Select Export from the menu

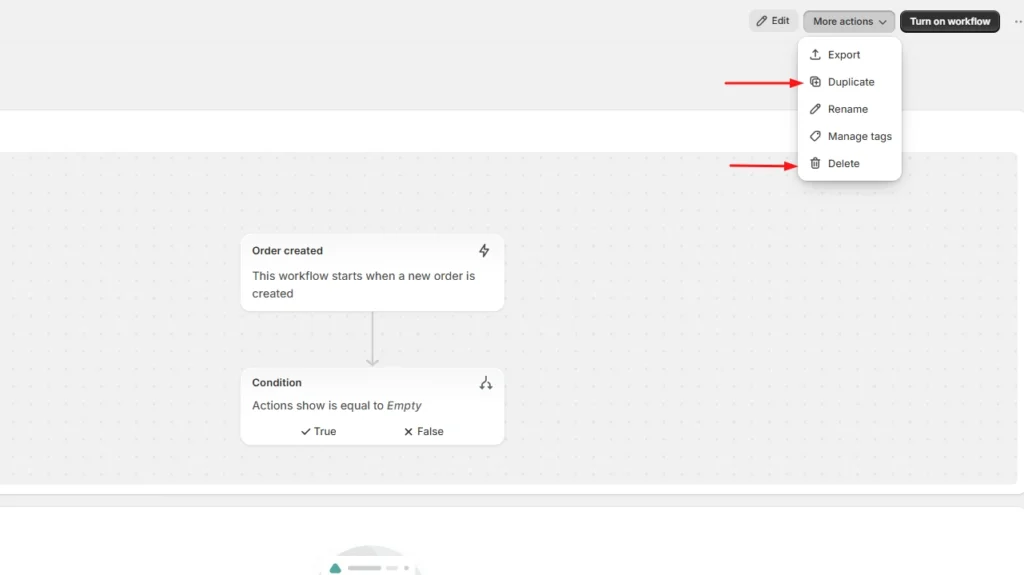(849, 55)
